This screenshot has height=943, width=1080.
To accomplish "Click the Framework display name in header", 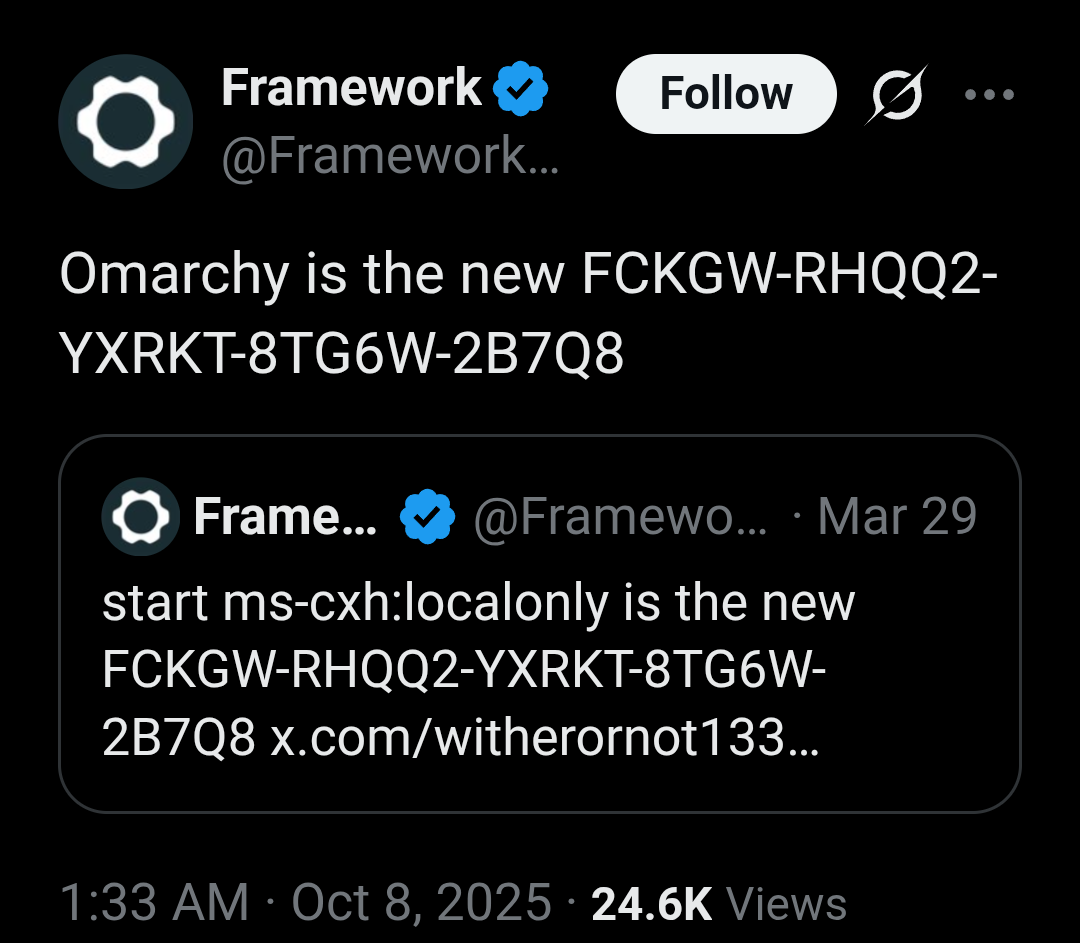I will pyautogui.click(x=351, y=88).
